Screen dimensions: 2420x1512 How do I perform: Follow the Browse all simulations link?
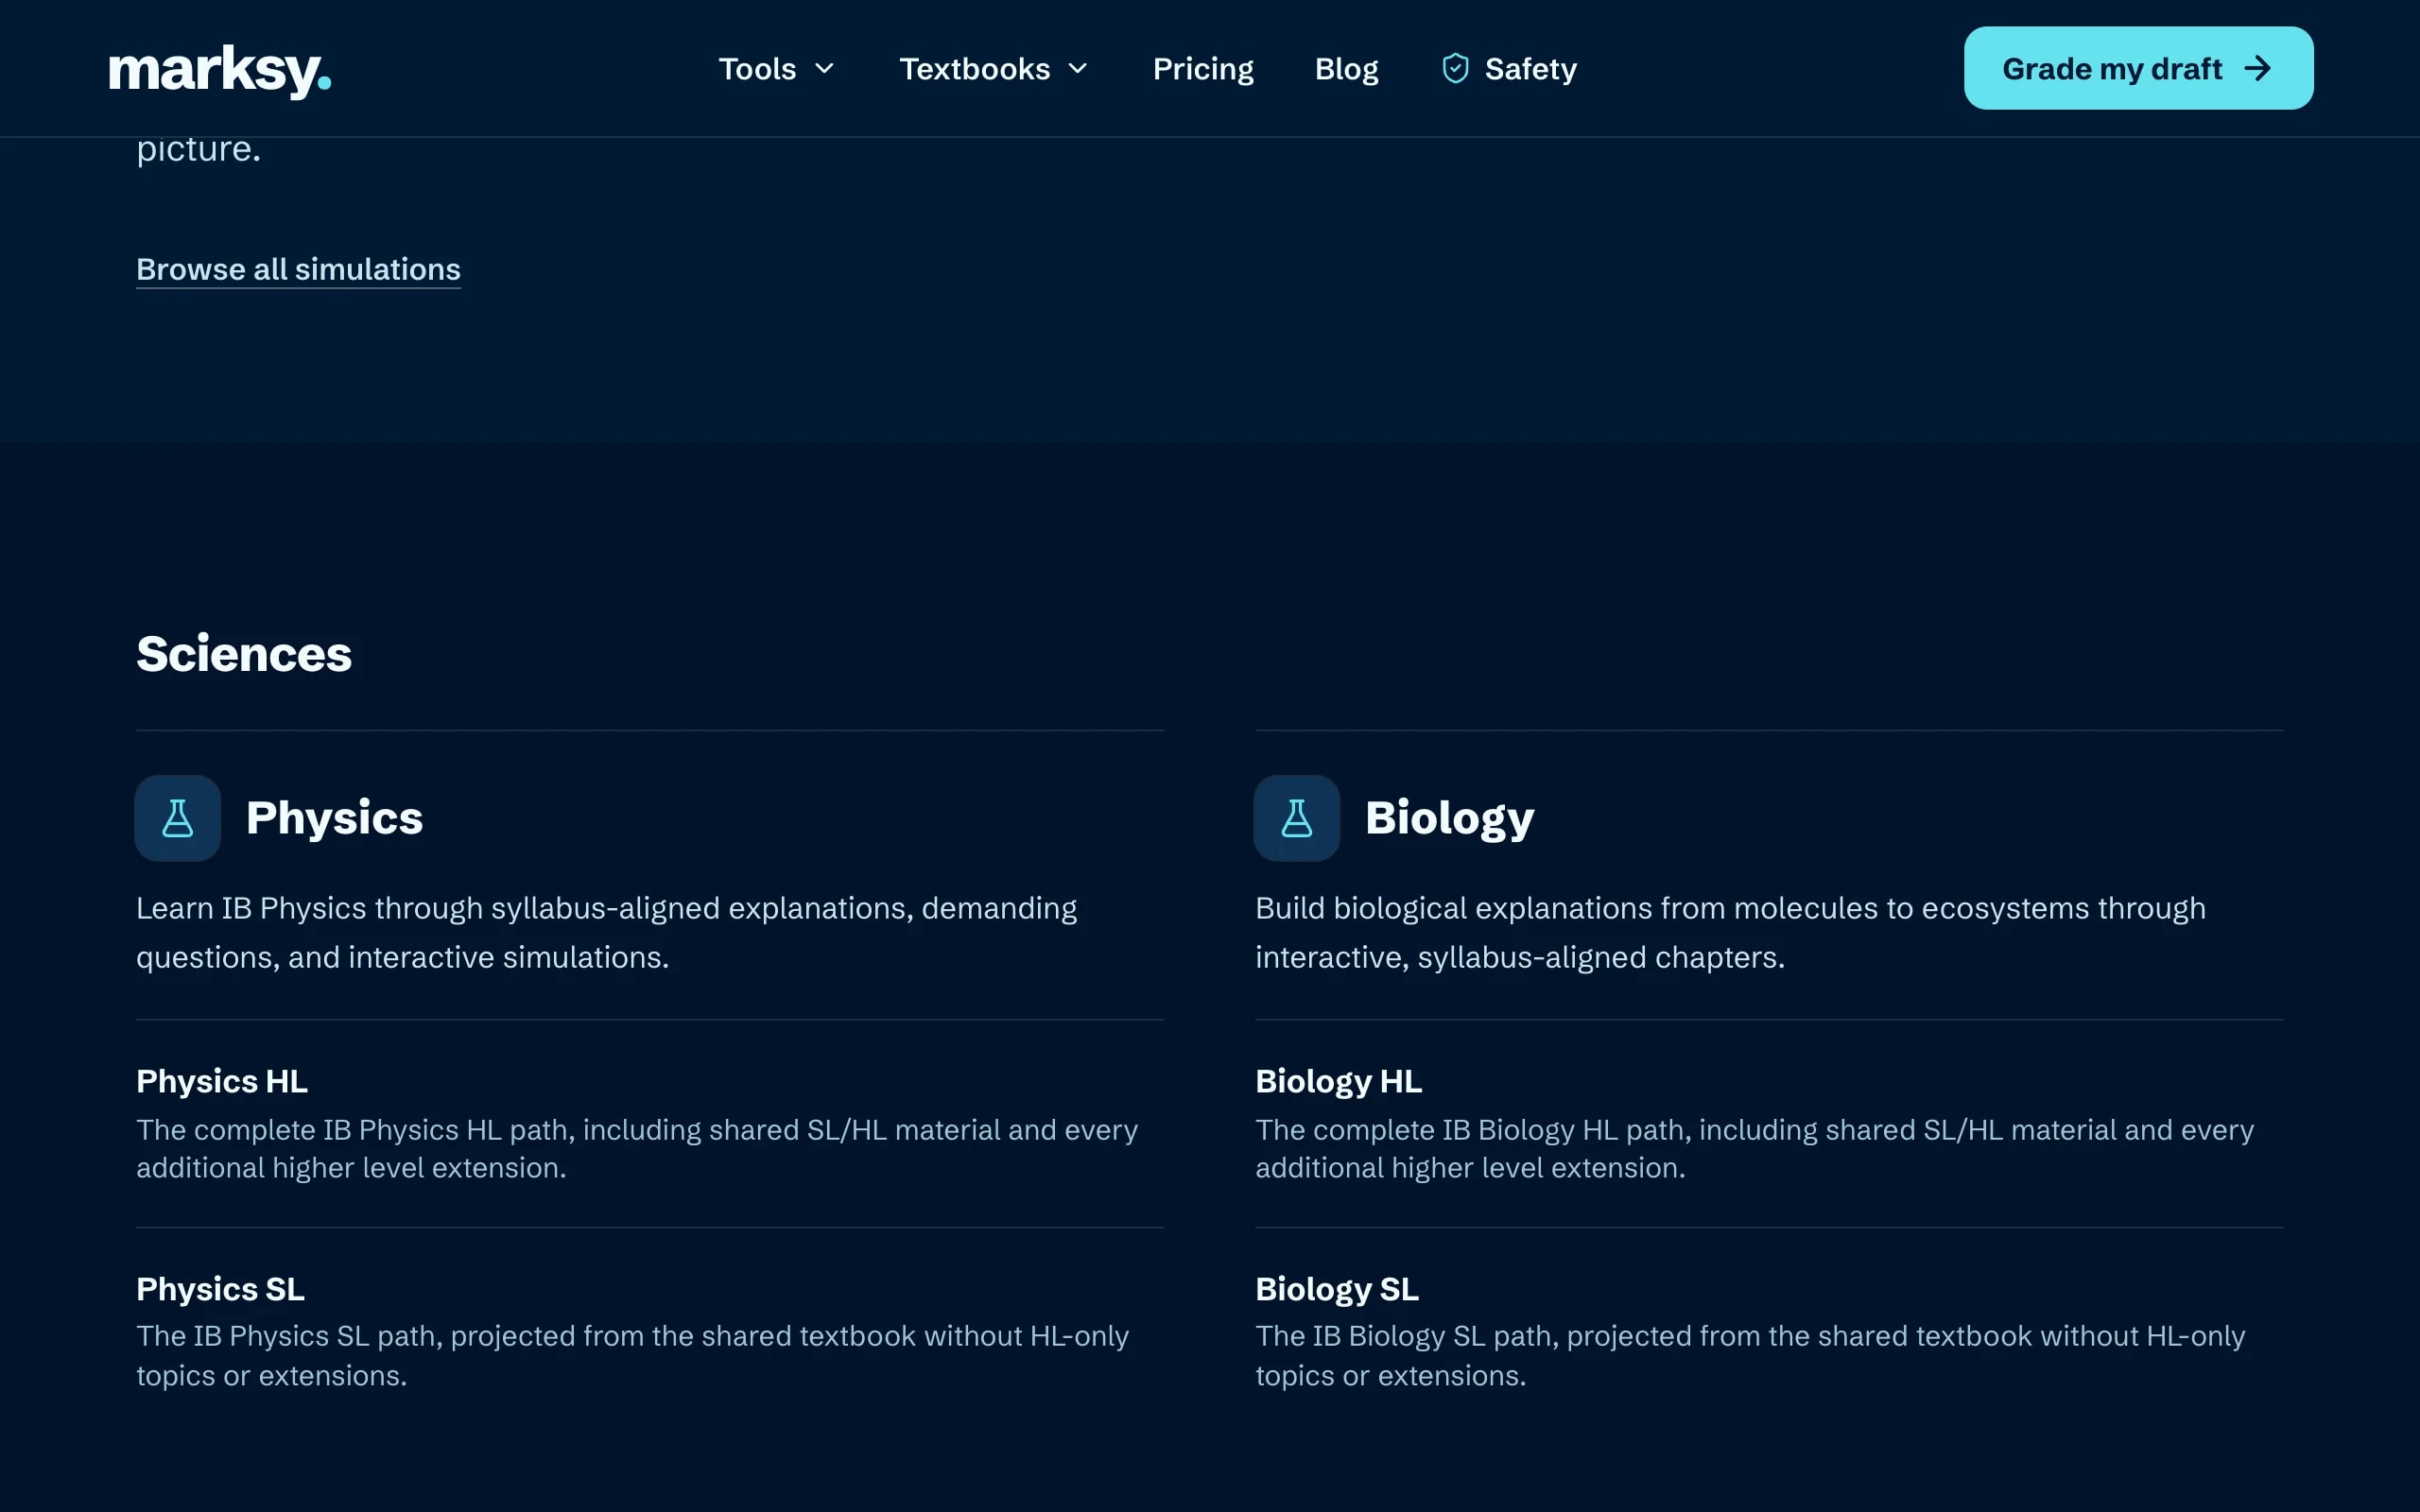click(298, 269)
